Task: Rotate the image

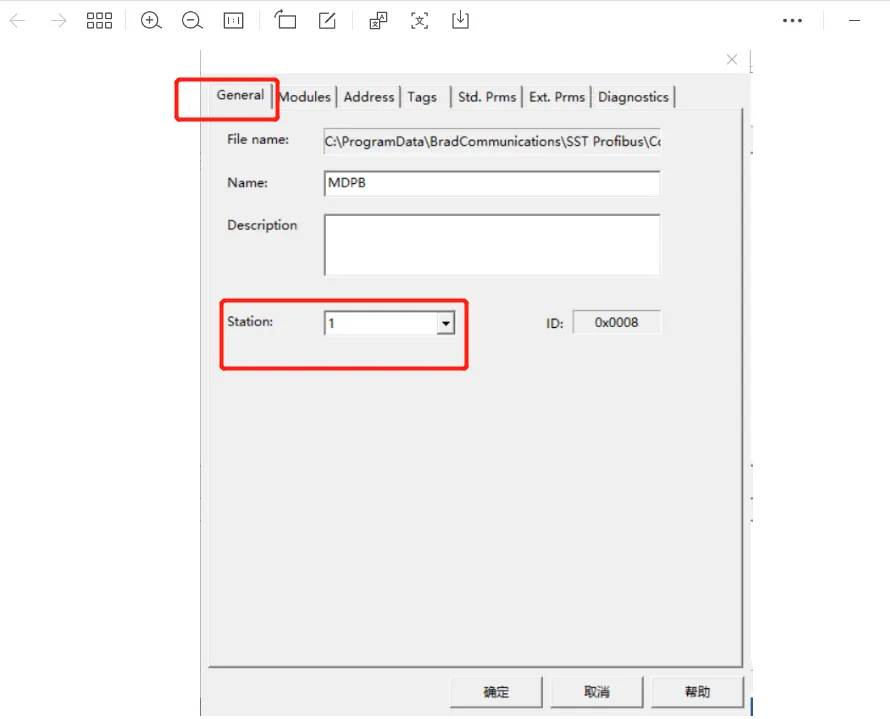Action: pyautogui.click(x=286, y=20)
